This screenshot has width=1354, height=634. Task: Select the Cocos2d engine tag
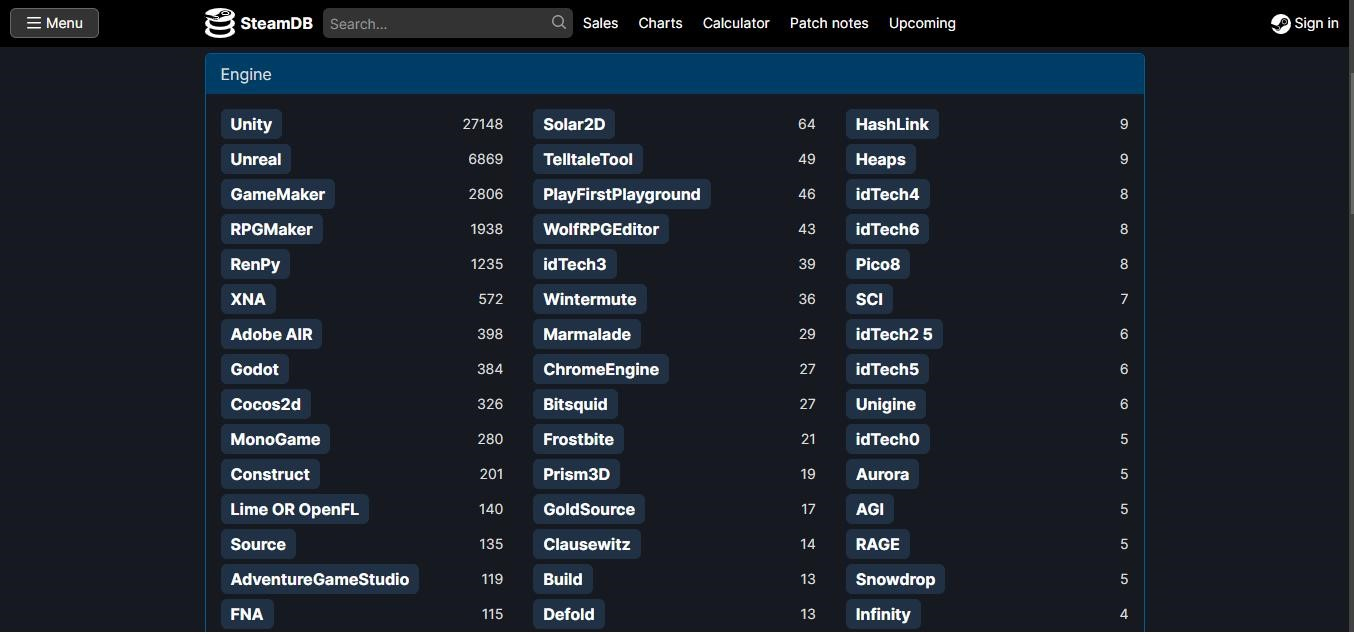pos(266,404)
